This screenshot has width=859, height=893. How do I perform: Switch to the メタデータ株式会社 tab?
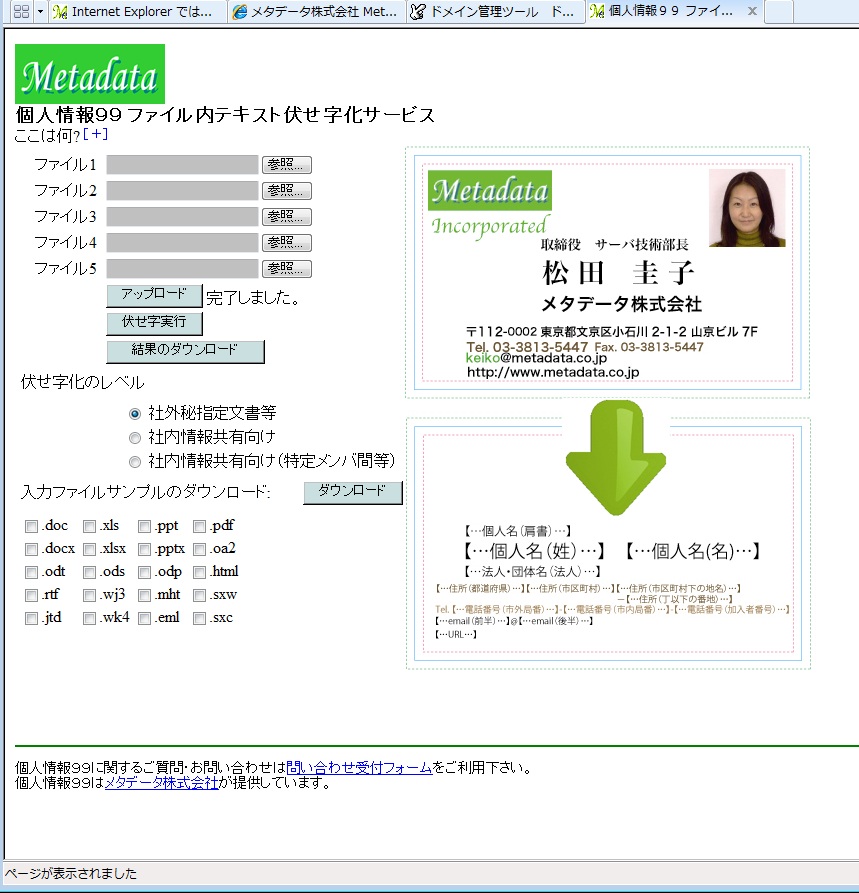[317, 12]
